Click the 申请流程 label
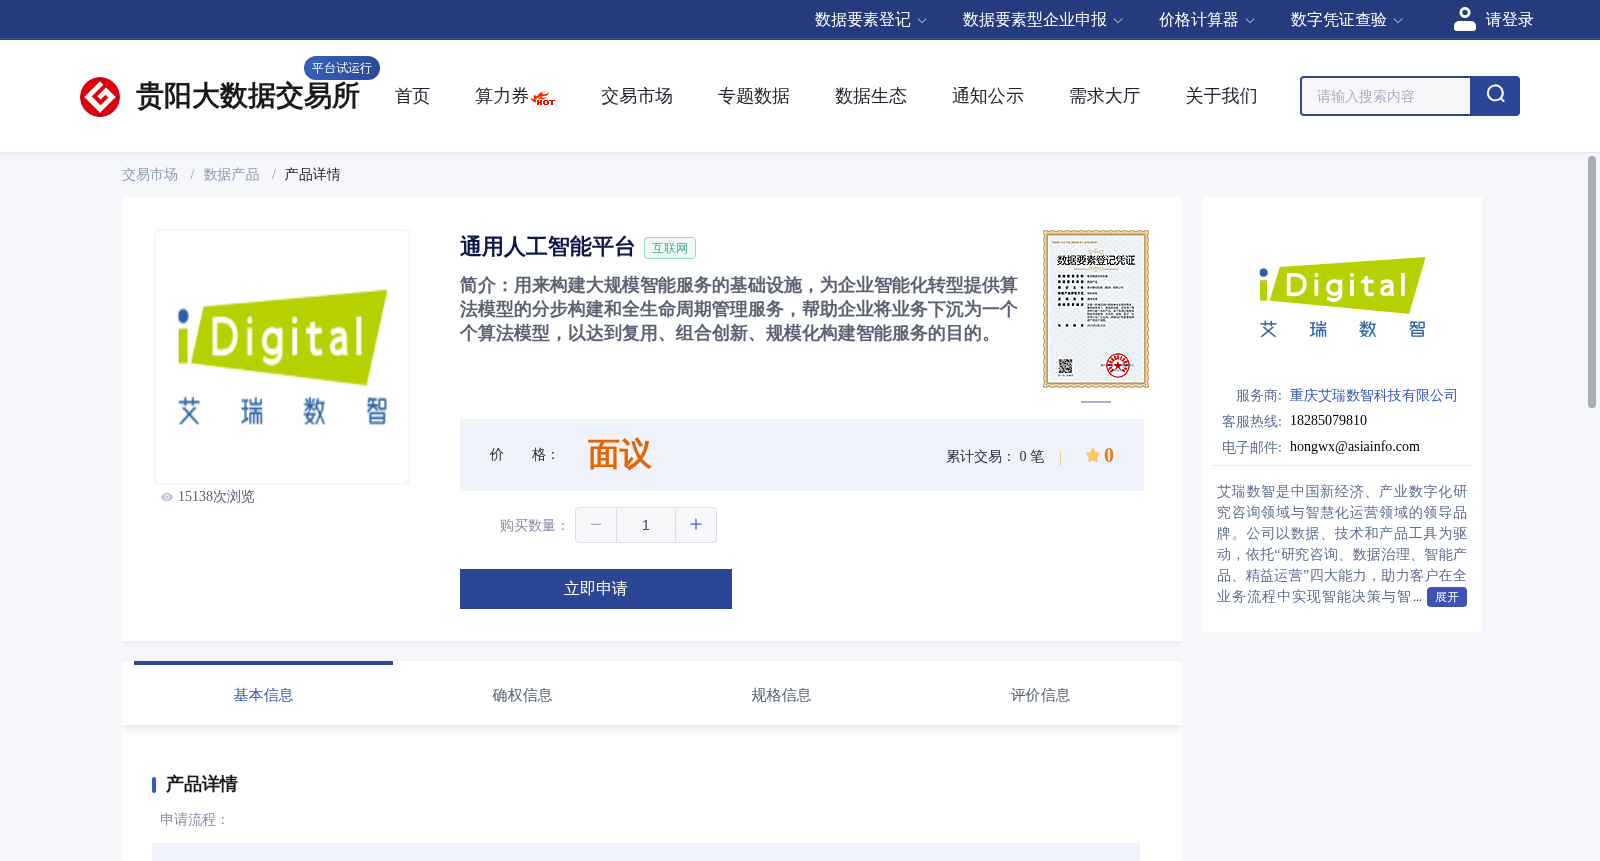This screenshot has height=861, width=1600. (x=194, y=820)
